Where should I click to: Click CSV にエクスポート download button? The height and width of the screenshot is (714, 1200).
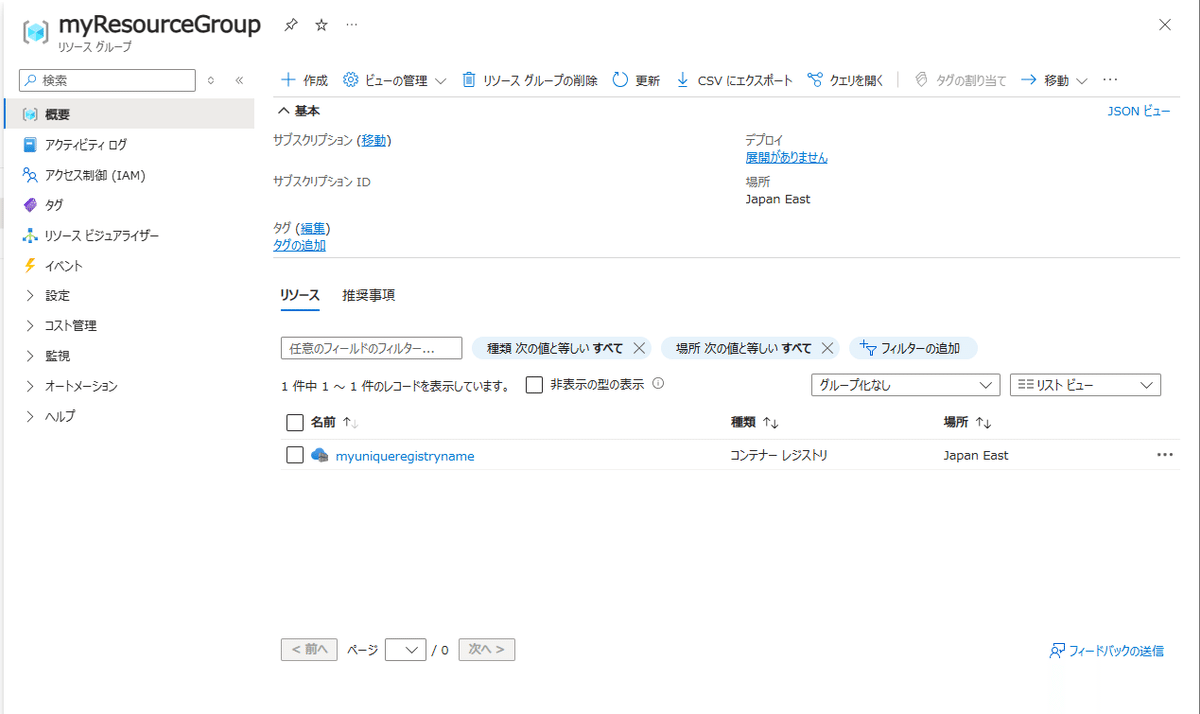734,80
